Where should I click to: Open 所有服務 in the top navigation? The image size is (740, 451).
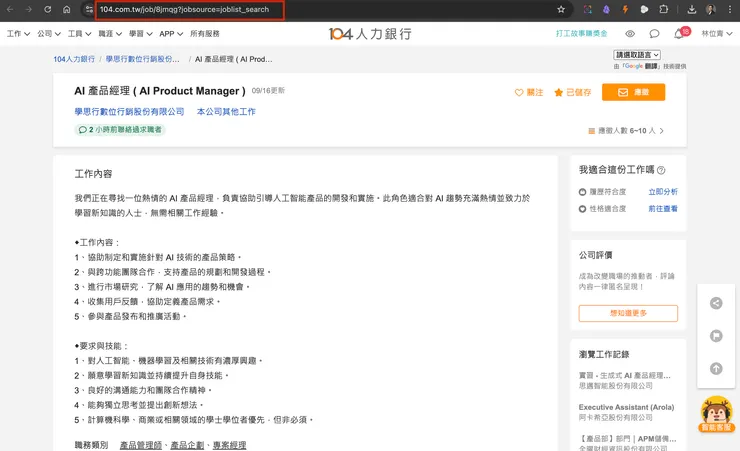point(205,33)
